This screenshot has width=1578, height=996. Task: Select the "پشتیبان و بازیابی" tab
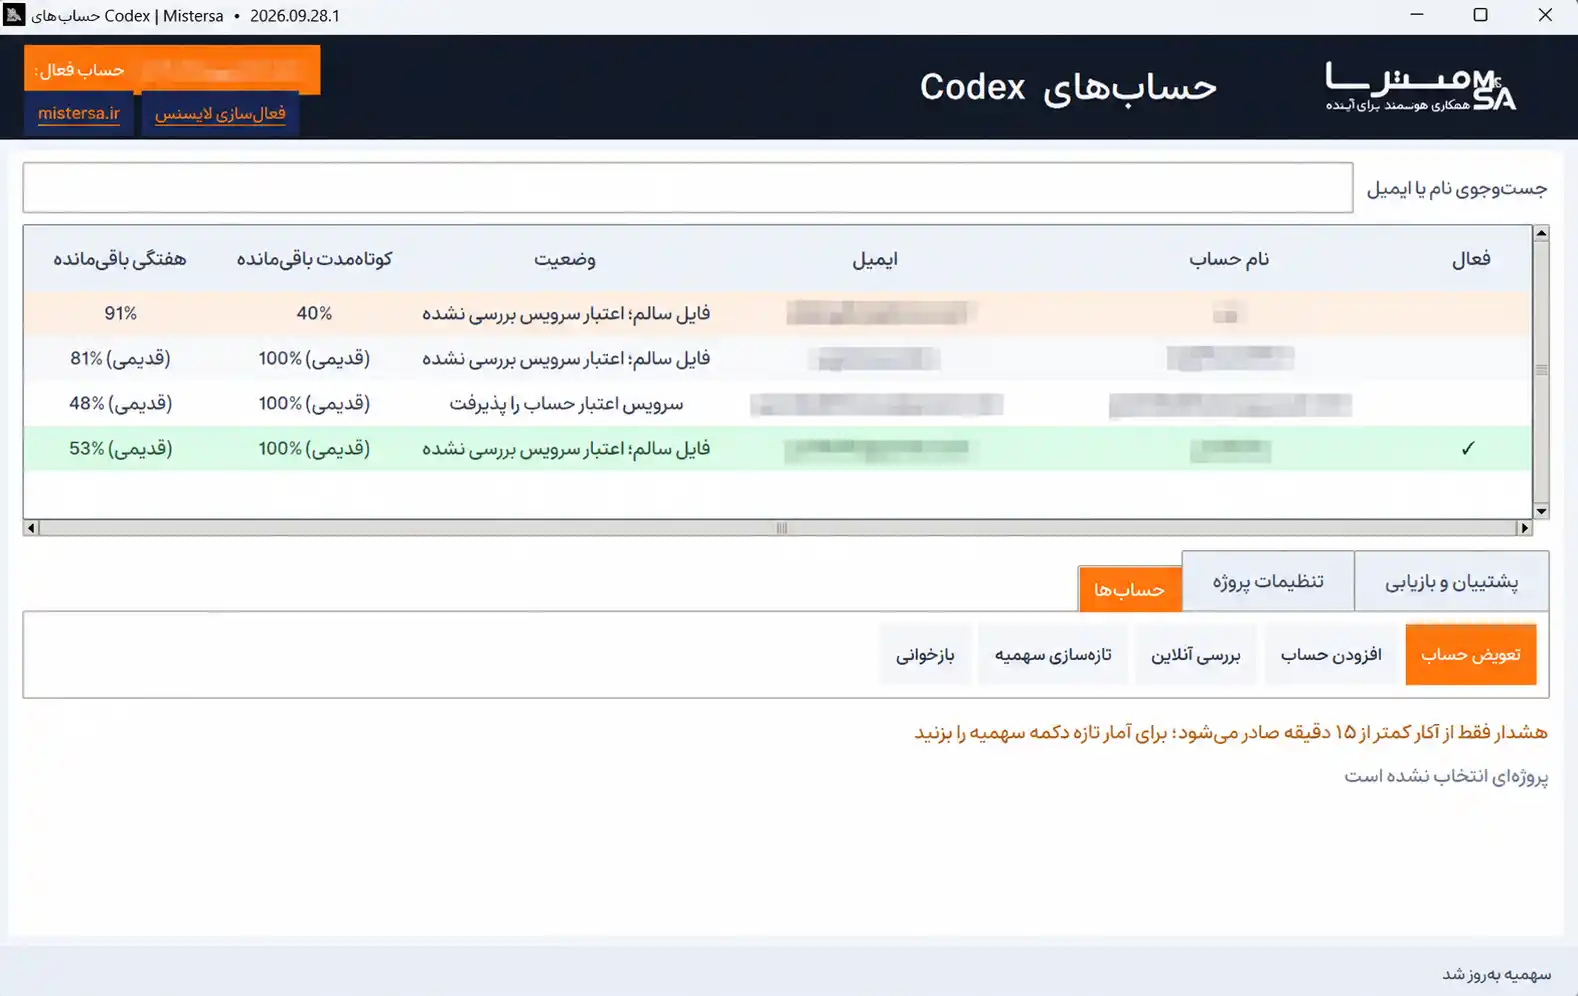pos(1451,581)
